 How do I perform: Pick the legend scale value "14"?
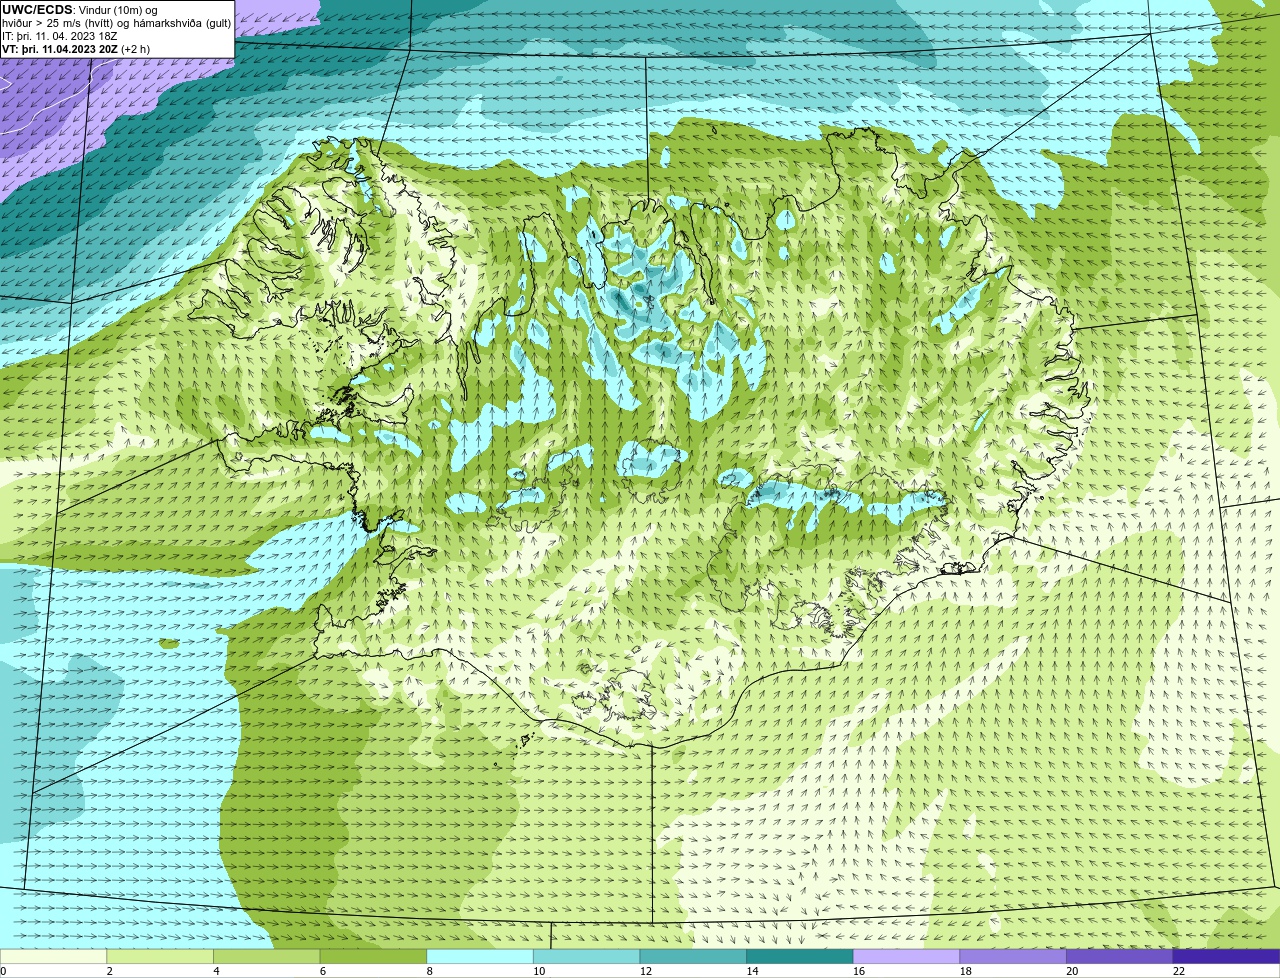pos(752,971)
